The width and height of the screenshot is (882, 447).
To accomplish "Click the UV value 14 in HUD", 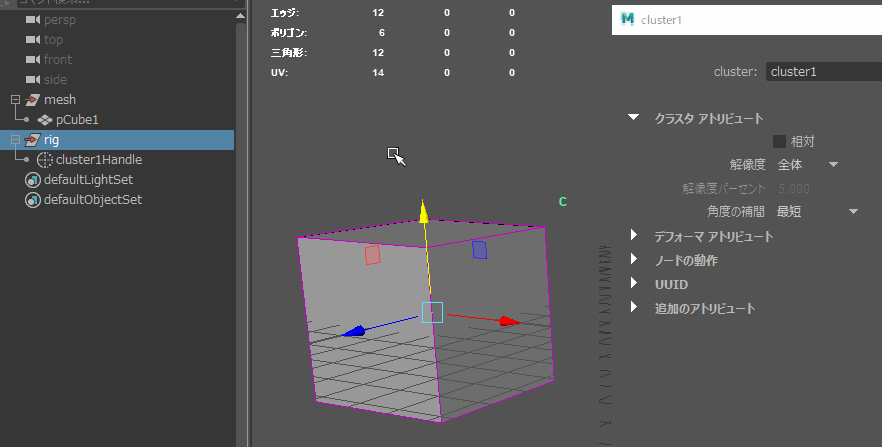I will (378, 73).
